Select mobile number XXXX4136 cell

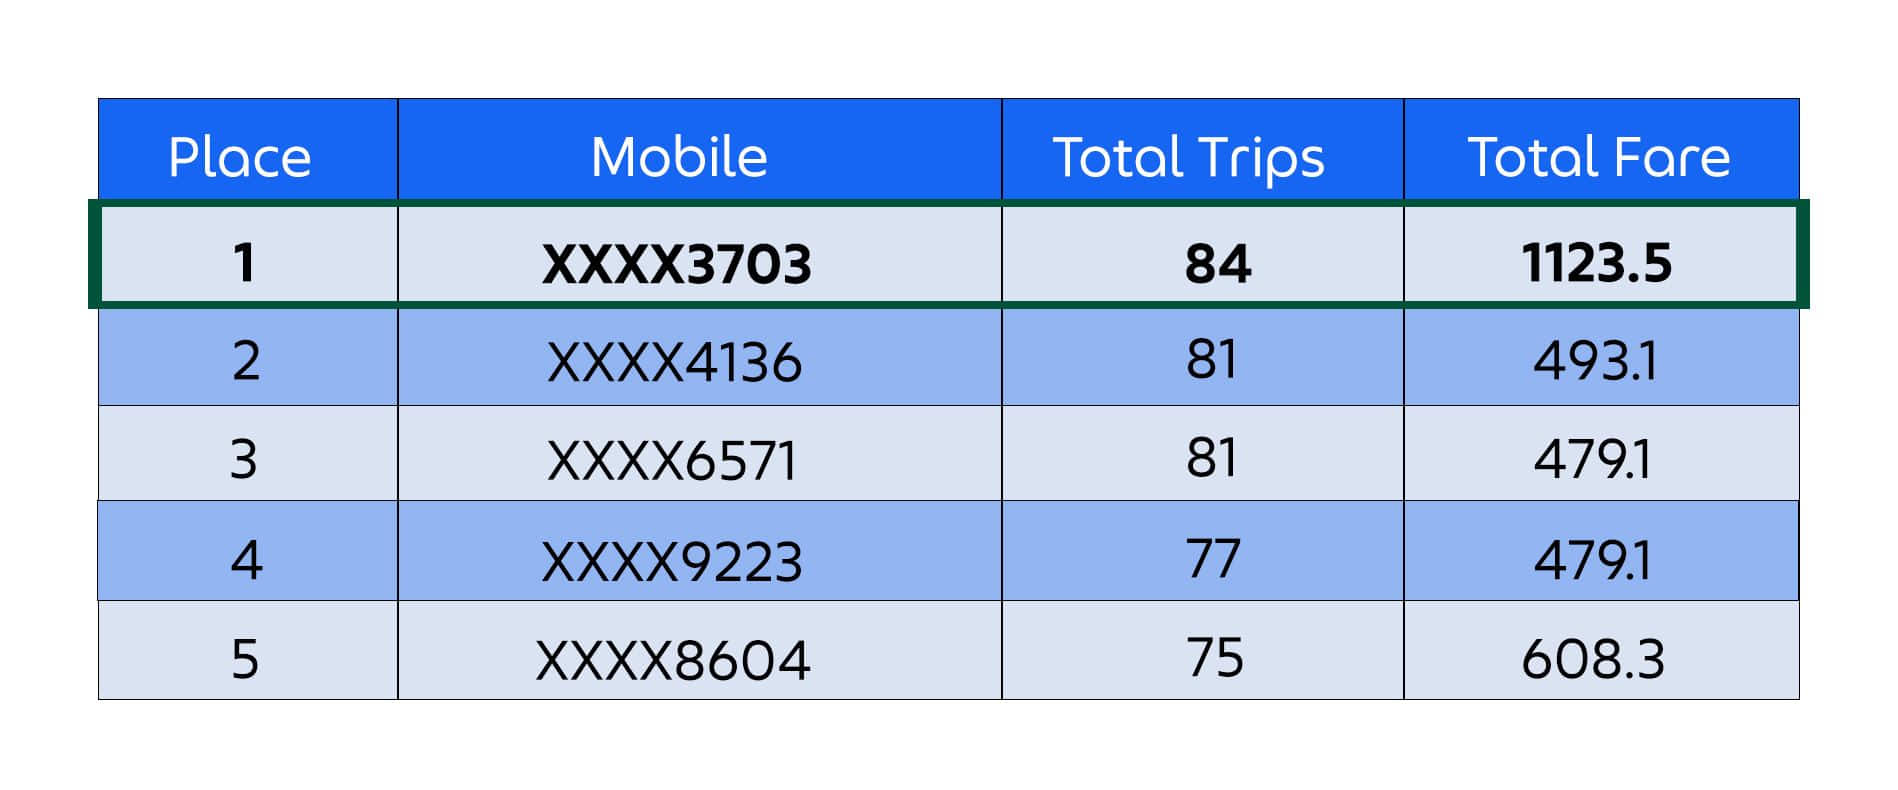click(x=700, y=357)
